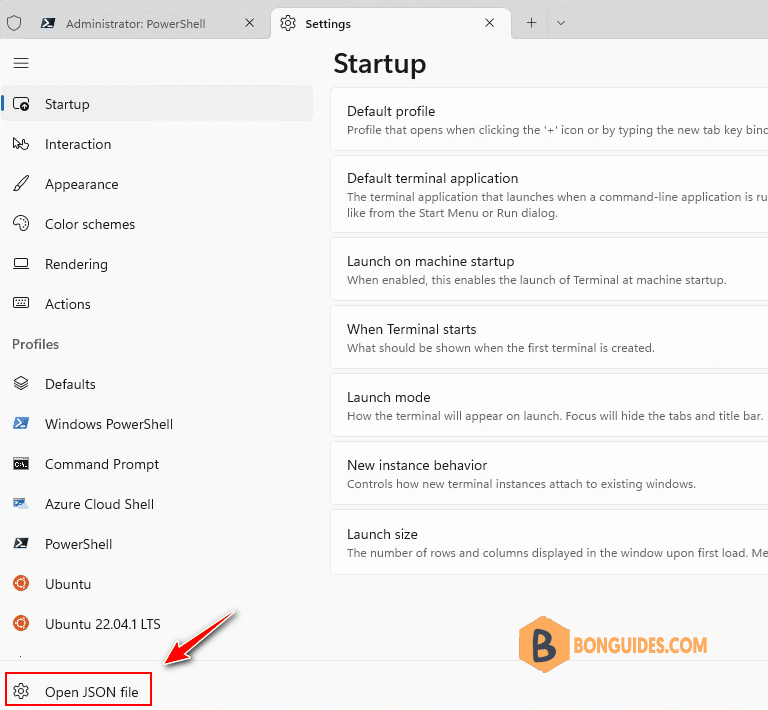Click the Startup sidebar icon
This screenshot has height=710, width=768.
tap(21, 104)
